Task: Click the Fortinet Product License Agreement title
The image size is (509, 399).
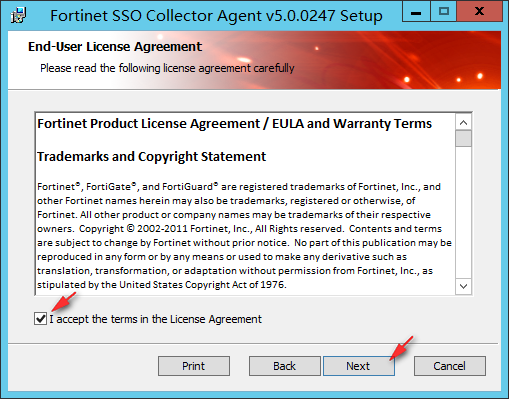Action: [234, 124]
